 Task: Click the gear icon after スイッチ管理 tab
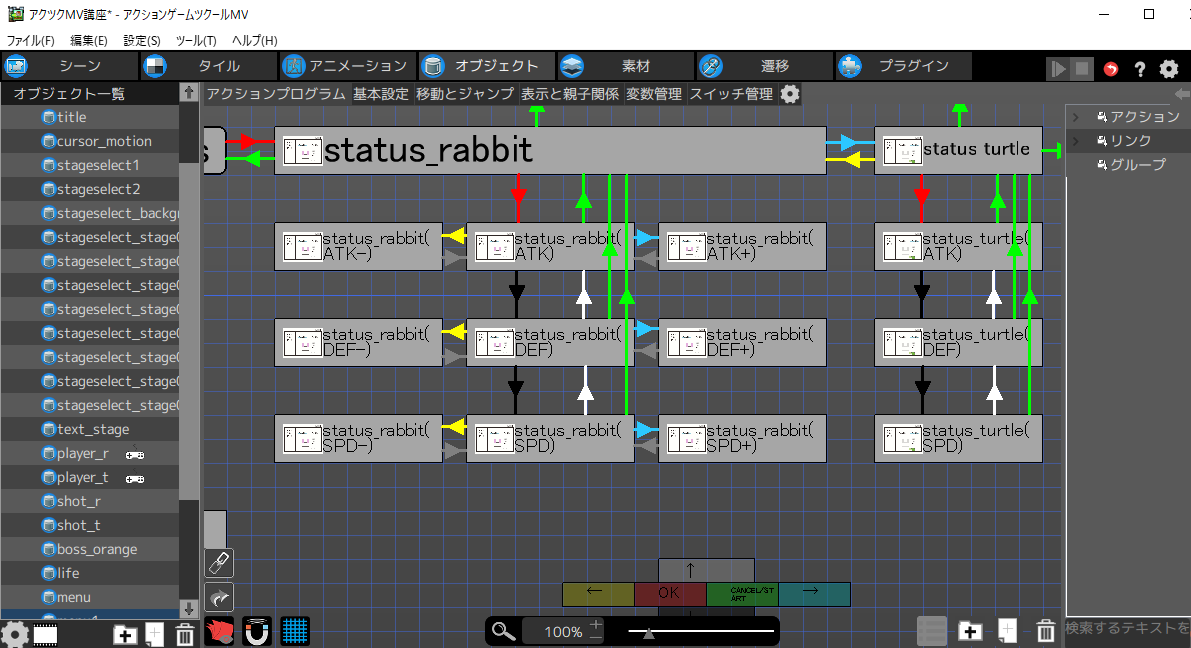coord(790,94)
